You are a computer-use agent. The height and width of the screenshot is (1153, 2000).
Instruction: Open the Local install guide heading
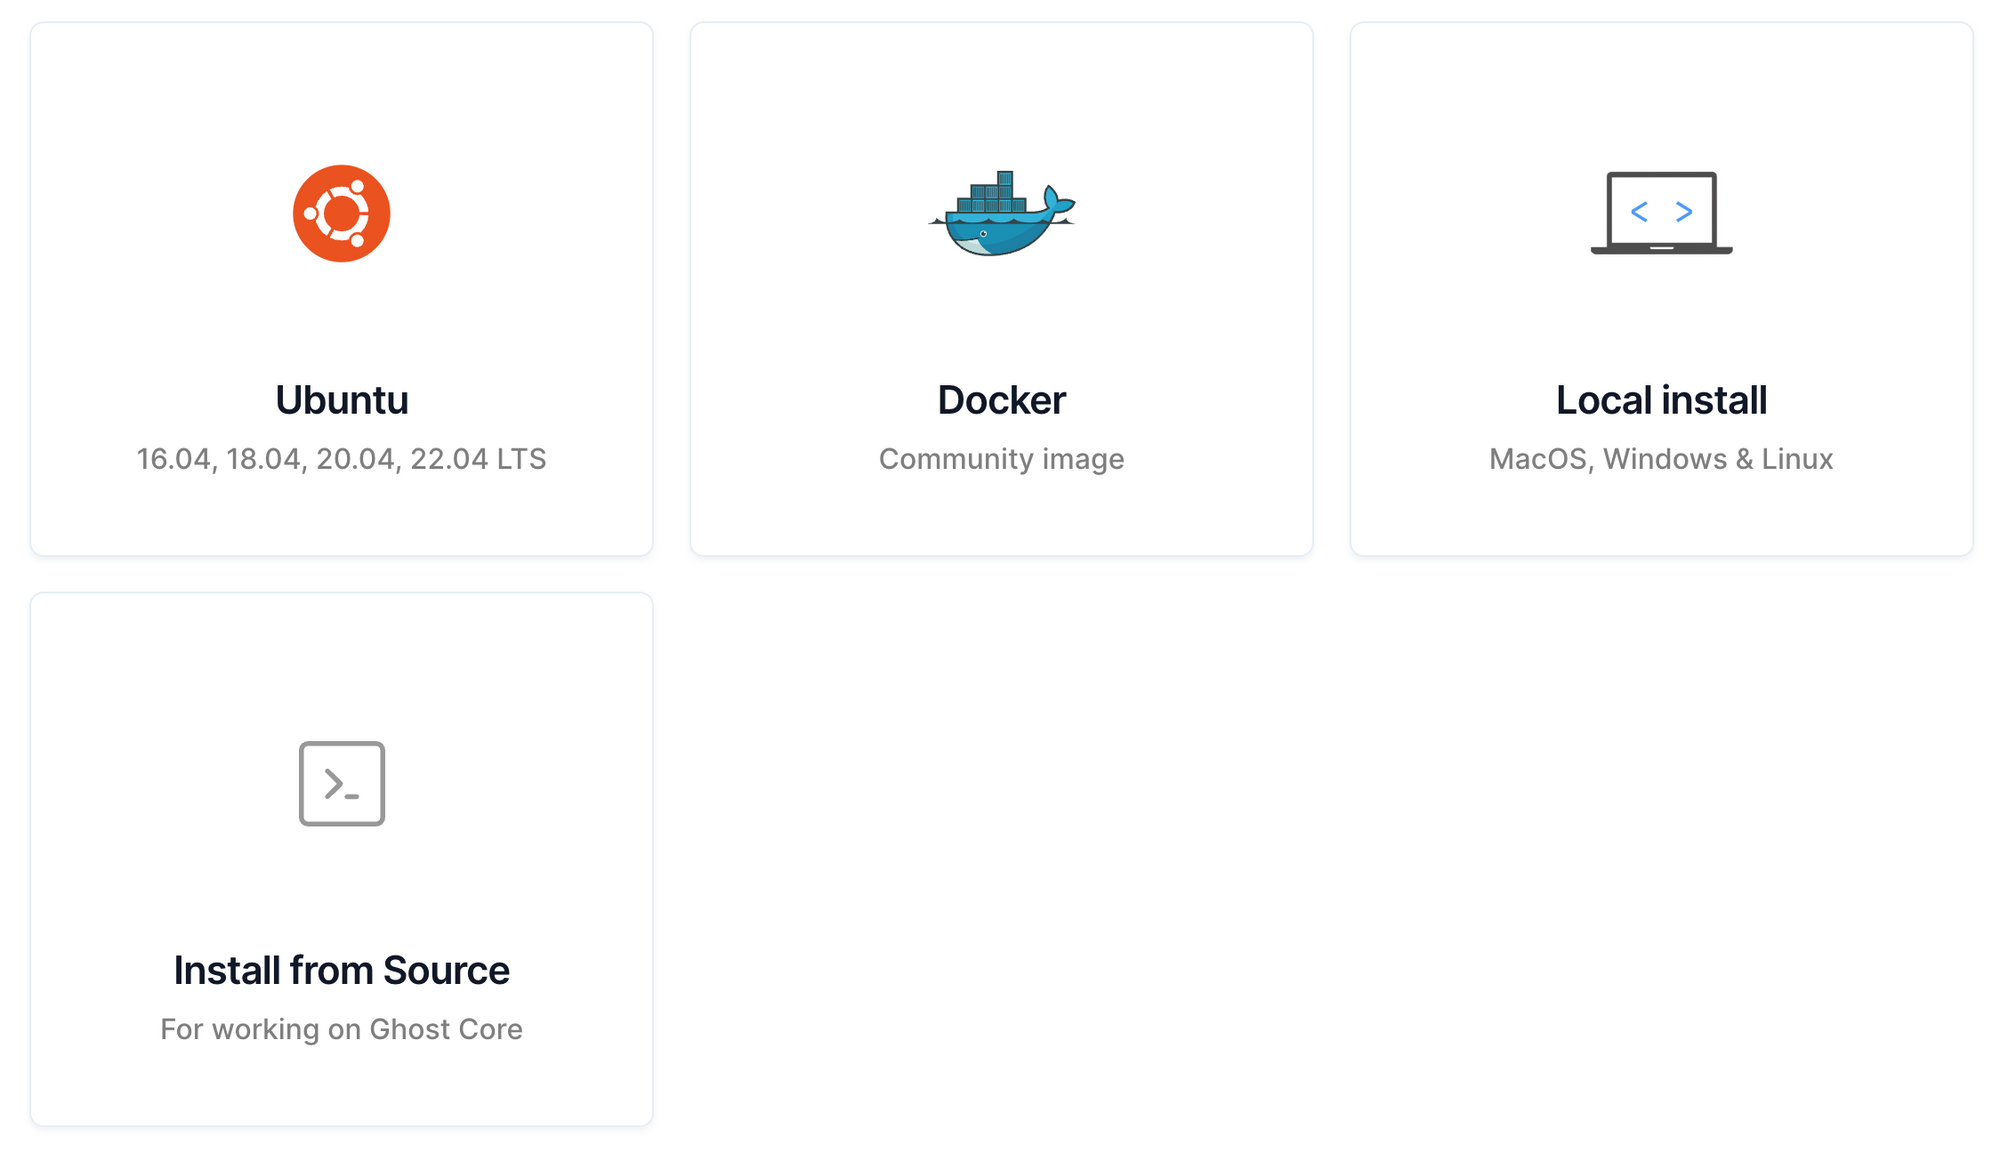click(1661, 400)
